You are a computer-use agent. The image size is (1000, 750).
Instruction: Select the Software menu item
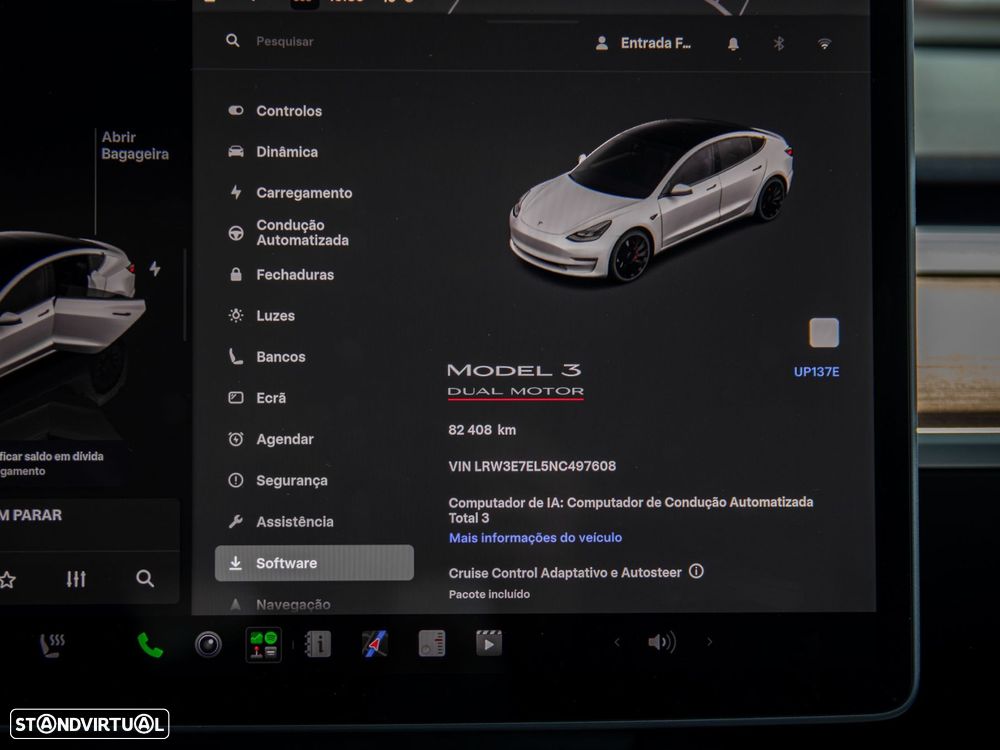[314, 563]
